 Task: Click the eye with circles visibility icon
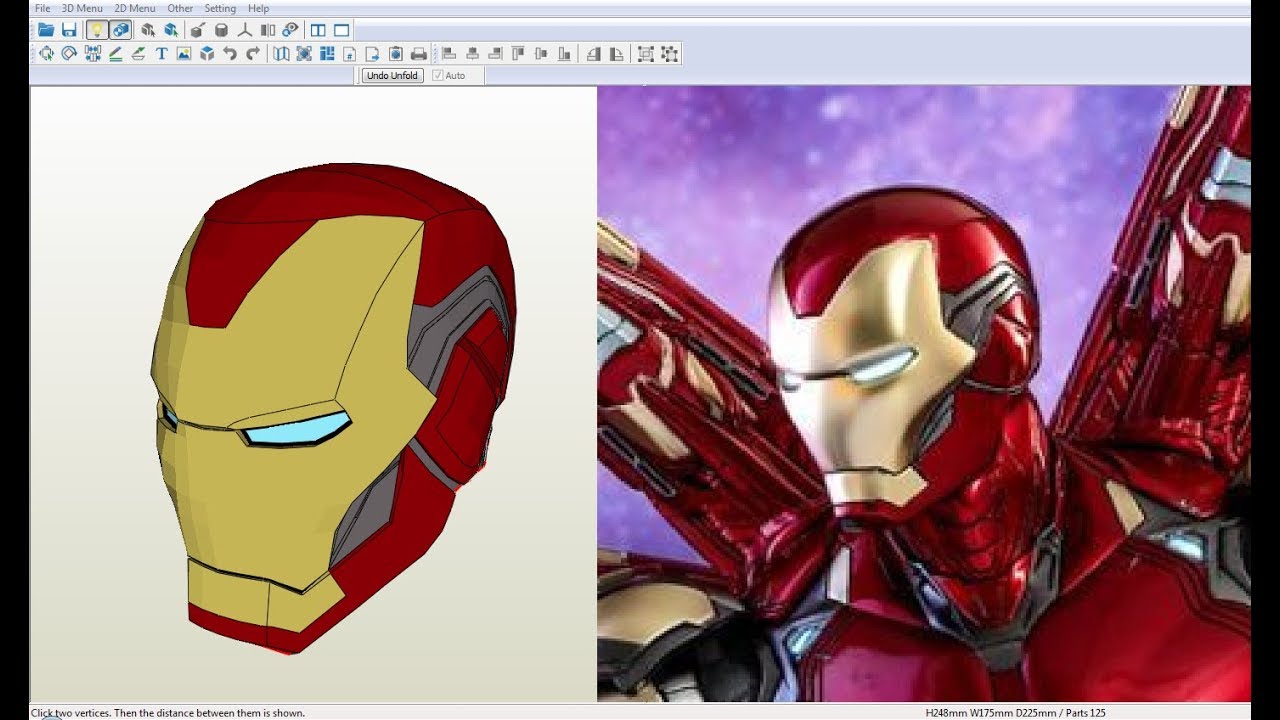[x=290, y=30]
